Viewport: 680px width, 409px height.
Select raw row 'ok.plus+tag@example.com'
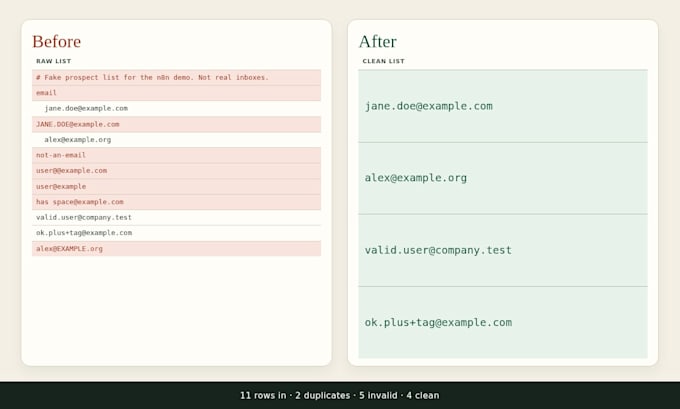pyautogui.click(x=177, y=233)
